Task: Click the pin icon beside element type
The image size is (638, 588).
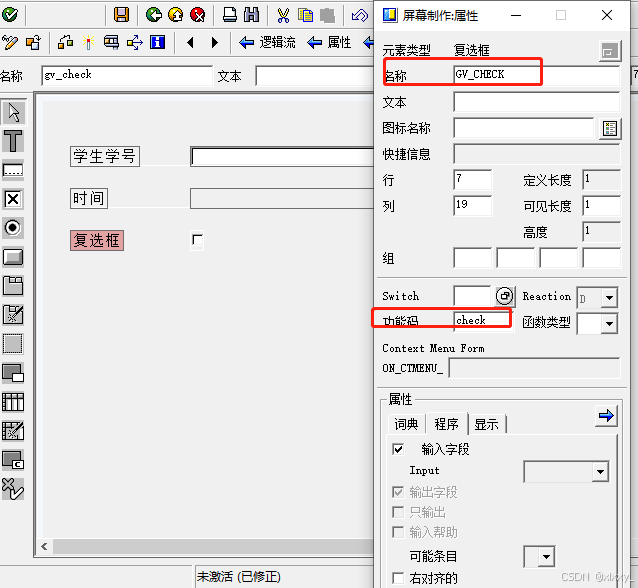Action: tap(609, 51)
